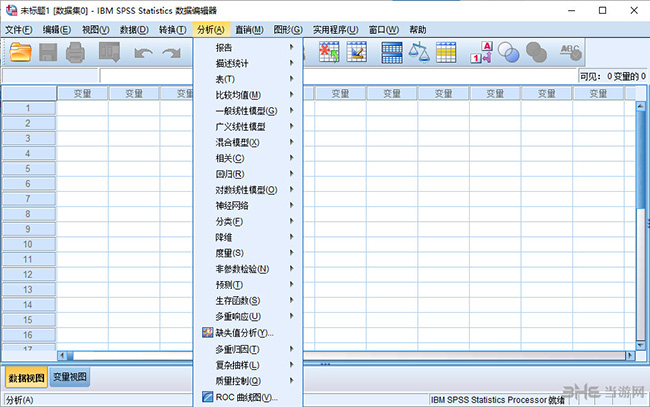Open the 视图(V) menu

pyautogui.click(x=95, y=30)
